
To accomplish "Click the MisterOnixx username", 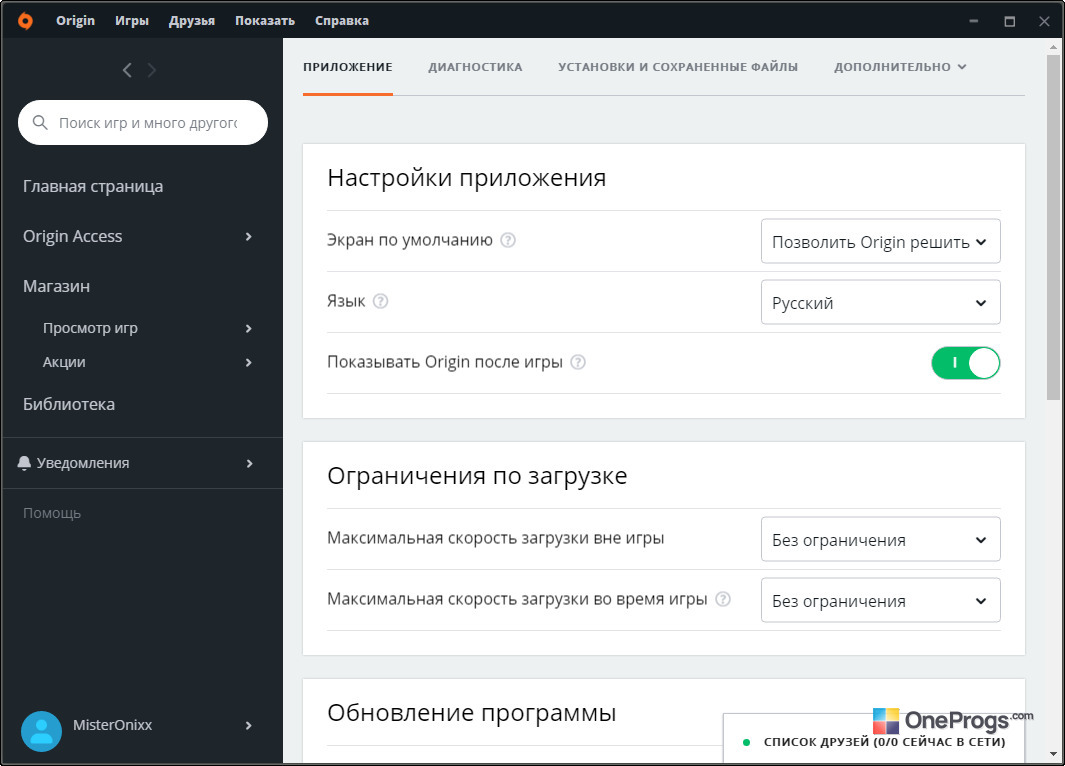I will (113, 725).
